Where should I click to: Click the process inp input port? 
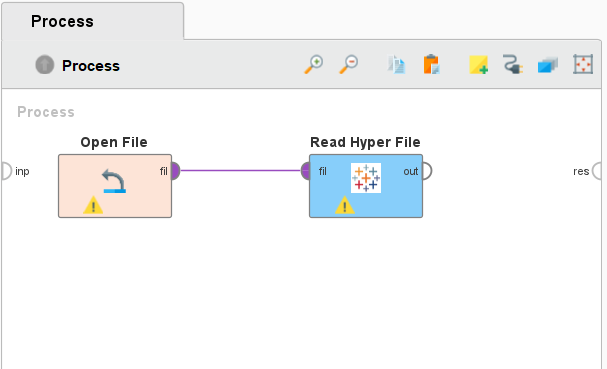[x=7, y=171]
